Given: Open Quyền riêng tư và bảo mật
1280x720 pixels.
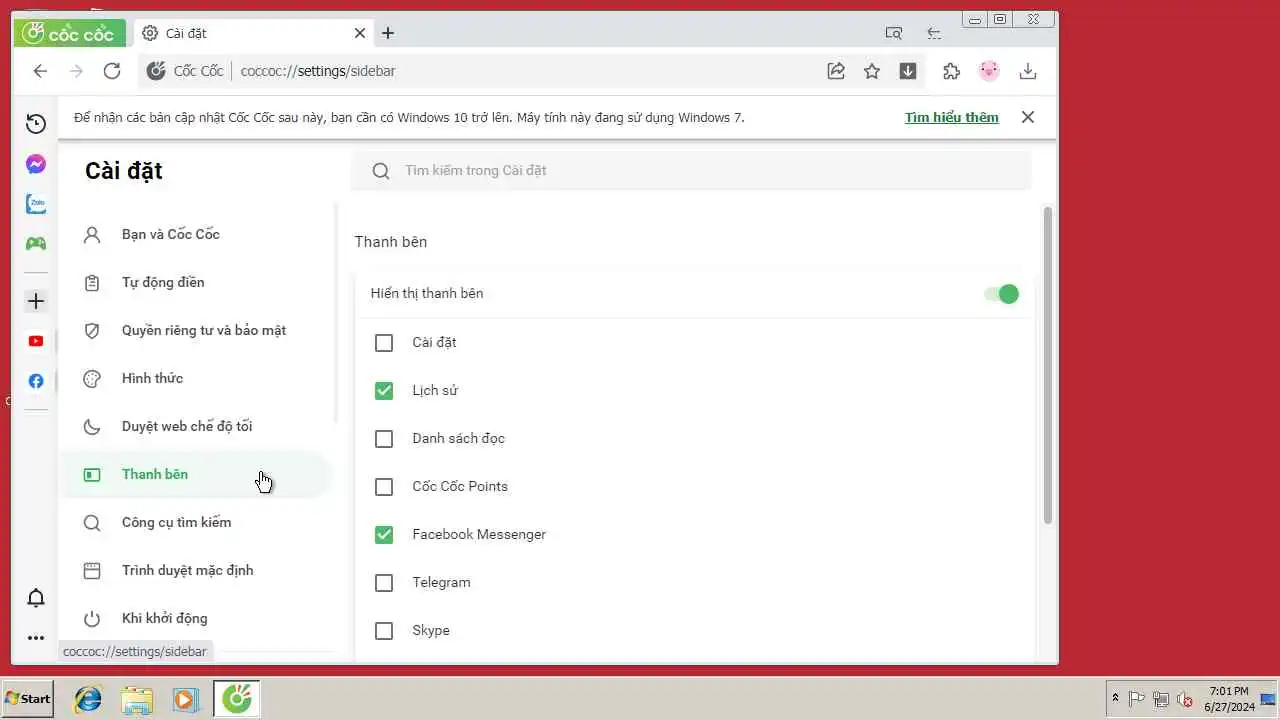Looking at the screenshot, I should (195, 331).
